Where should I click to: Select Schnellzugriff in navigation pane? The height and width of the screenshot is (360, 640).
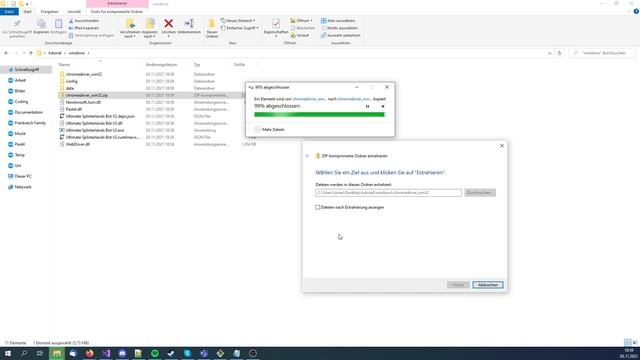point(26,70)
